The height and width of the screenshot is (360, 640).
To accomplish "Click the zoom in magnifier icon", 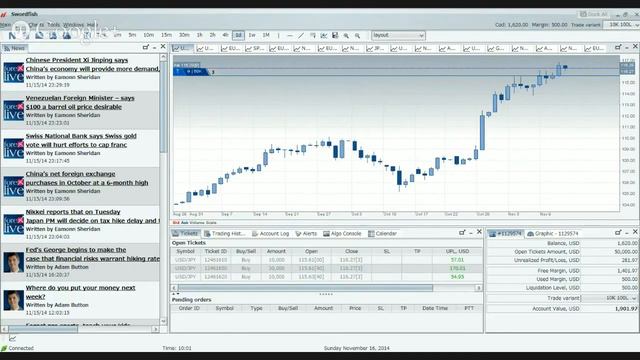I will (x=346, y=36).
